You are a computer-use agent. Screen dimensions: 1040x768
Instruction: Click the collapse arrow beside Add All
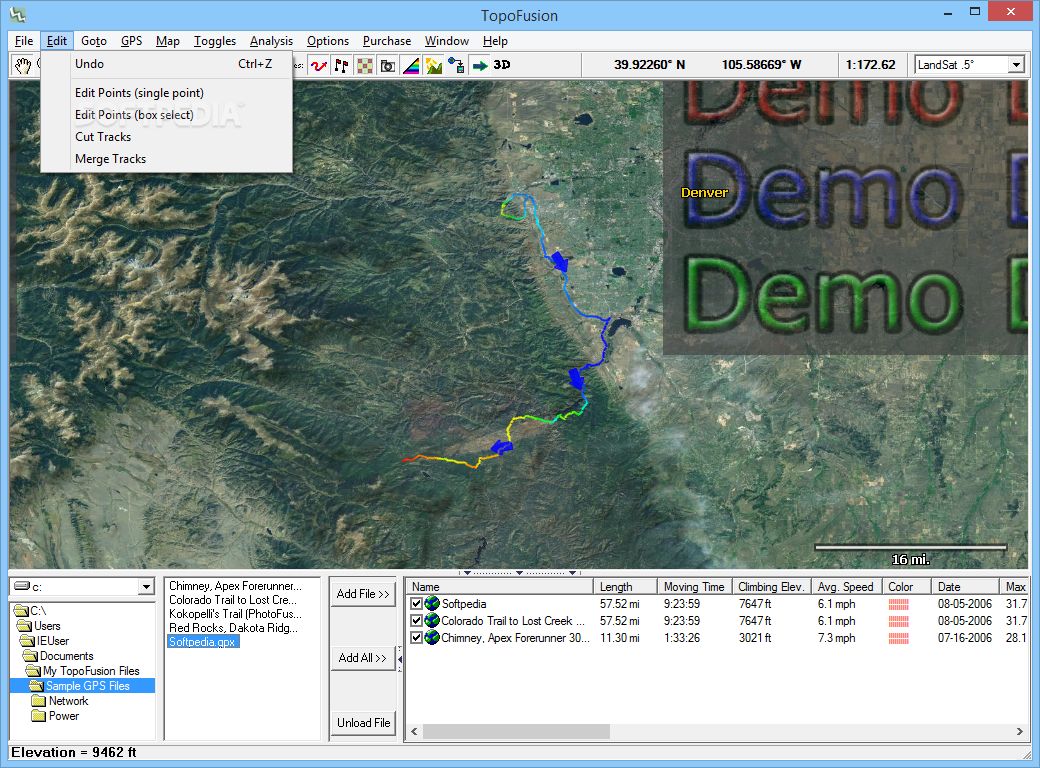point(400,659)
